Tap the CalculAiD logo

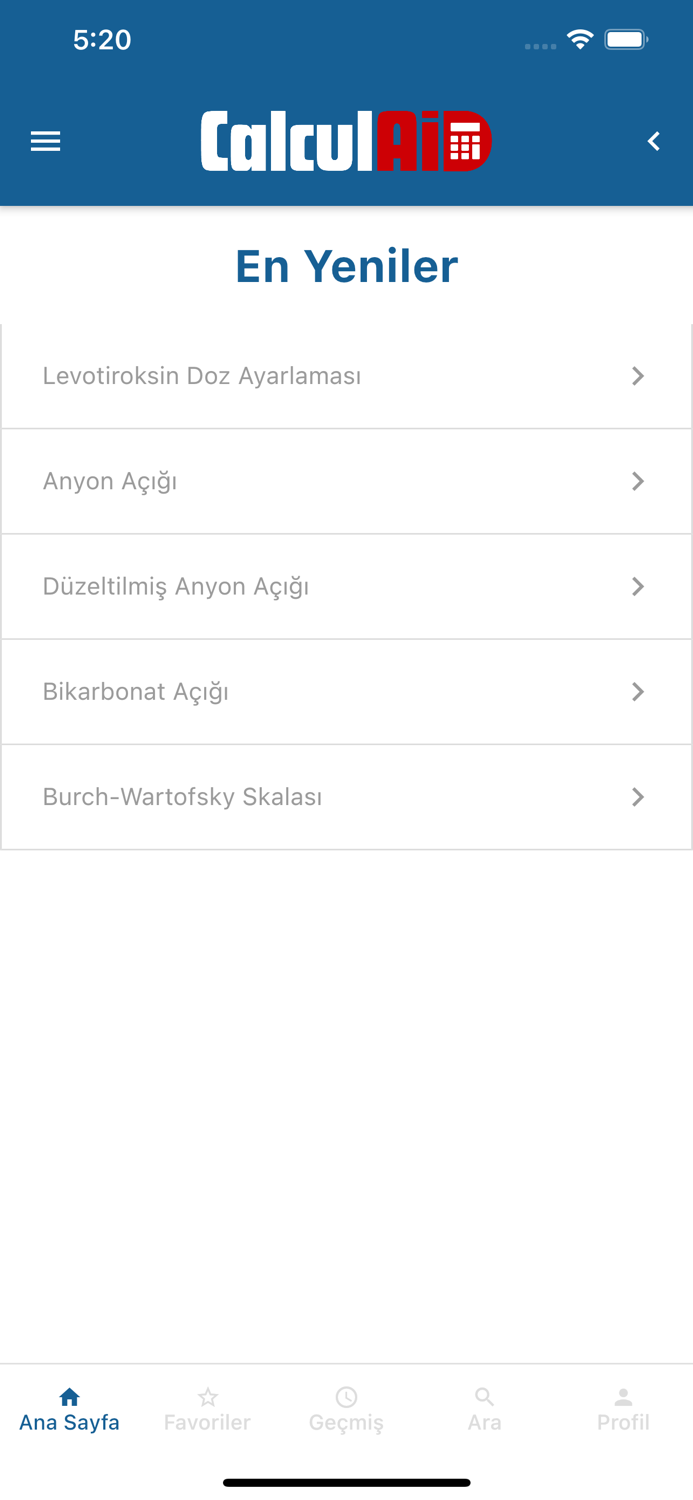click(346, 141)
